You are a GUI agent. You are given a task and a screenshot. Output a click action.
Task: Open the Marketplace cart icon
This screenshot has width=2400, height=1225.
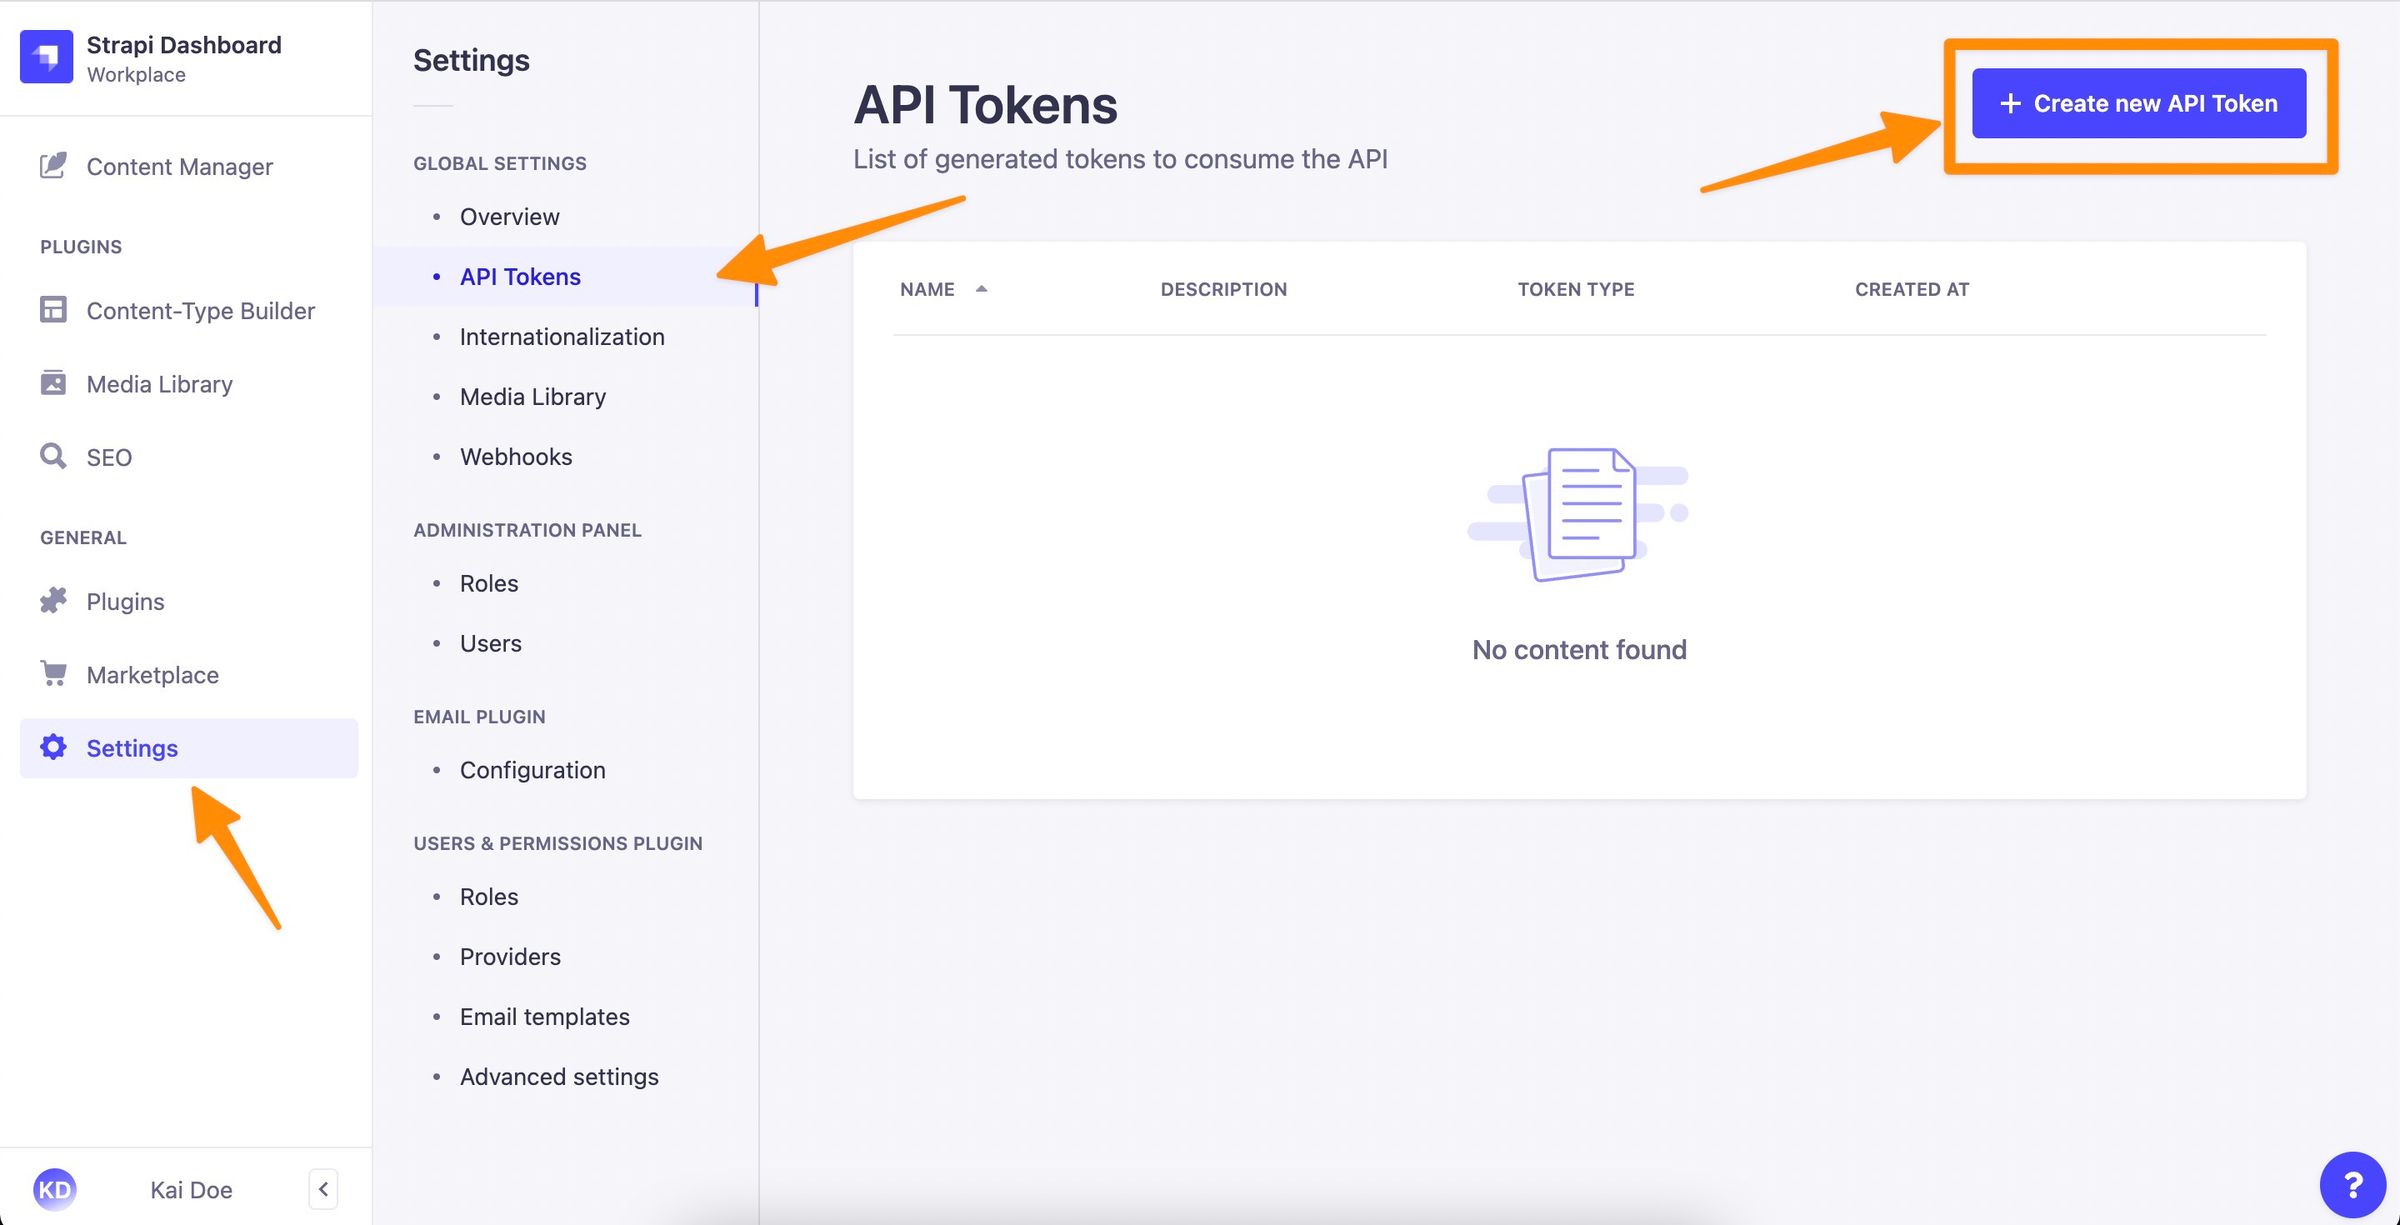53,674
